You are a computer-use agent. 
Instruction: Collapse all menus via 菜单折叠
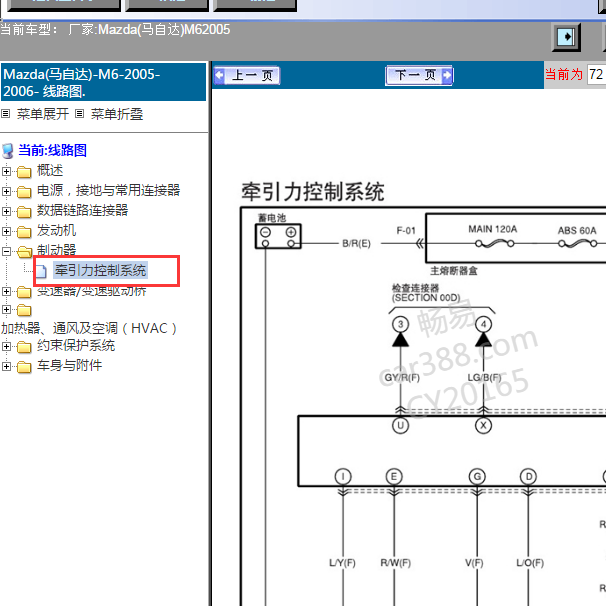[x=117, y=114]
